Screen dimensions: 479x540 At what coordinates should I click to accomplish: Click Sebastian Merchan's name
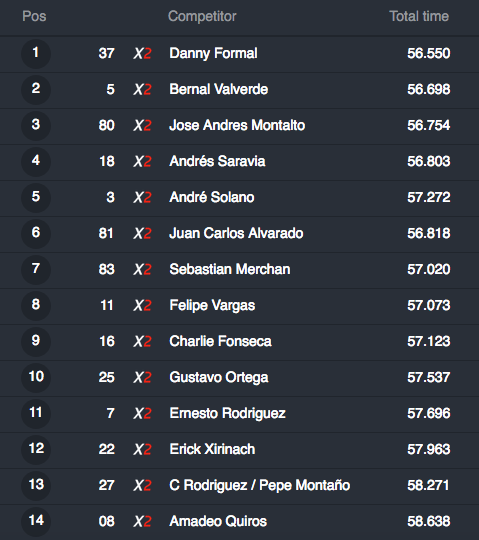[x=230, y=269]
